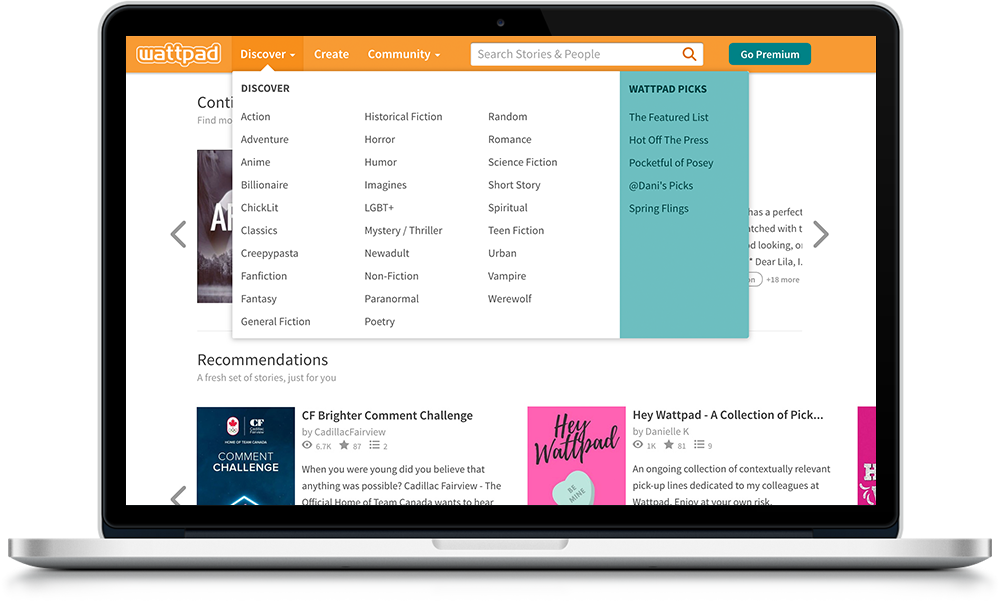Browse Short Story category

[514, 185]
